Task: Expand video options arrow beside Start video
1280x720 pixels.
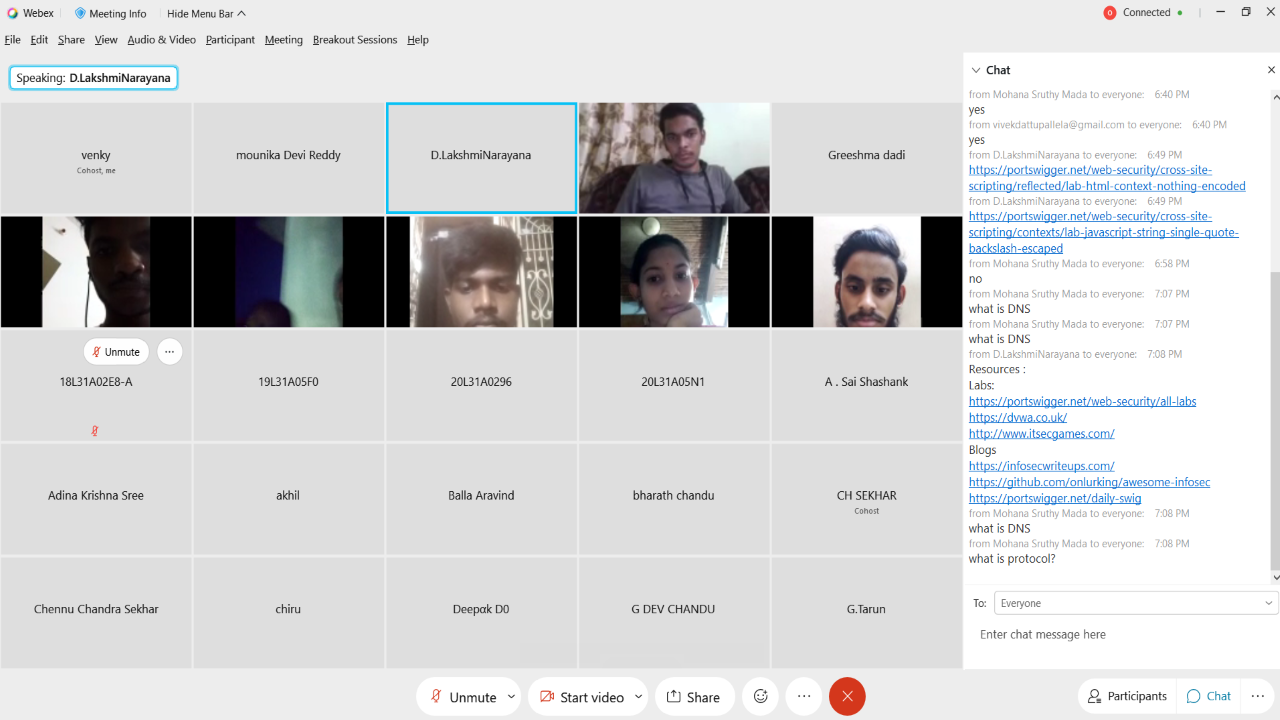Action: point(638,697)
